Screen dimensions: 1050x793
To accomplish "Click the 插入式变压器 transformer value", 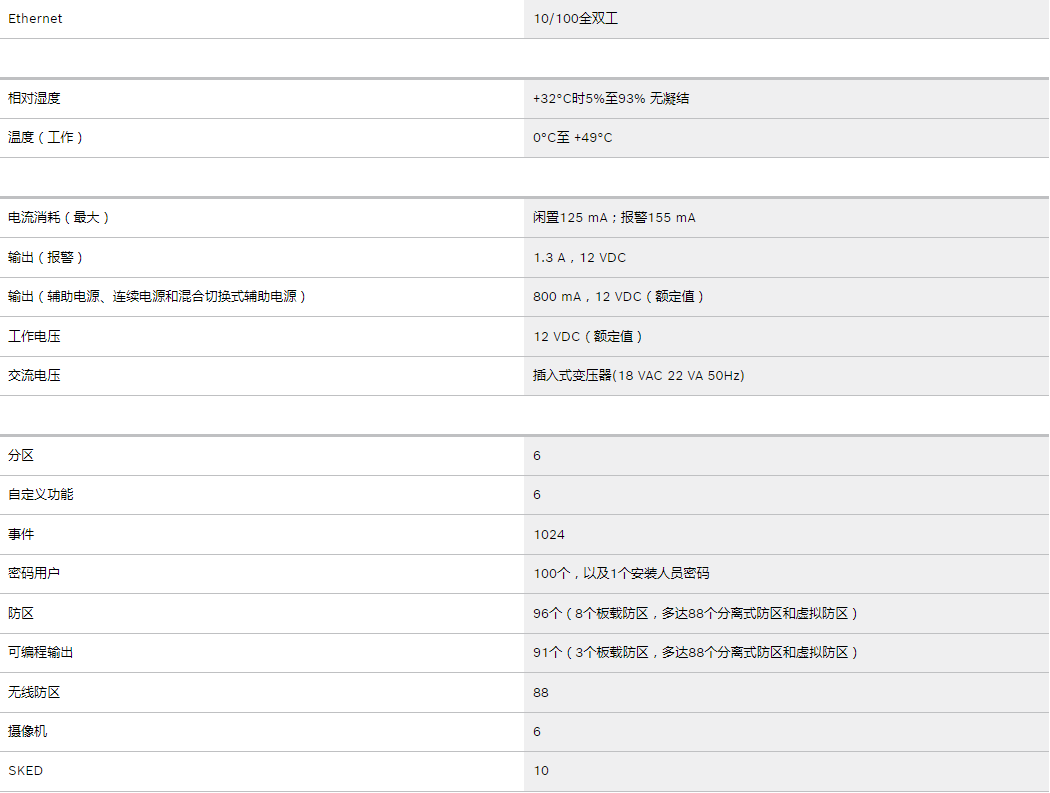I will (638, 376).
